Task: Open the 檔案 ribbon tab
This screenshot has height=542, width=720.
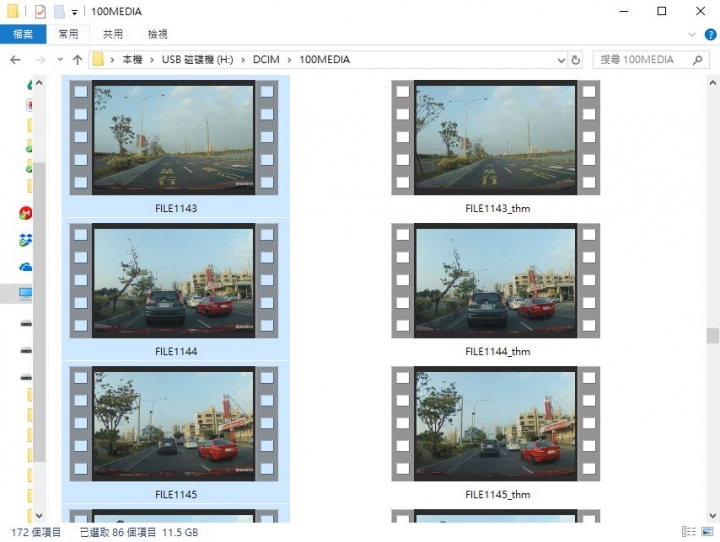Action: point(23,34)
